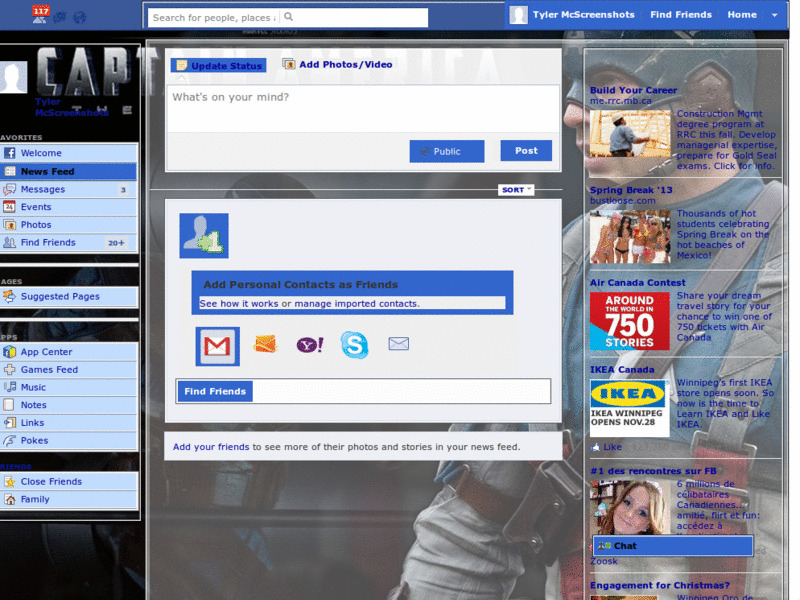
Task: Open Photos in the sidebar
Action: point(69,224)
